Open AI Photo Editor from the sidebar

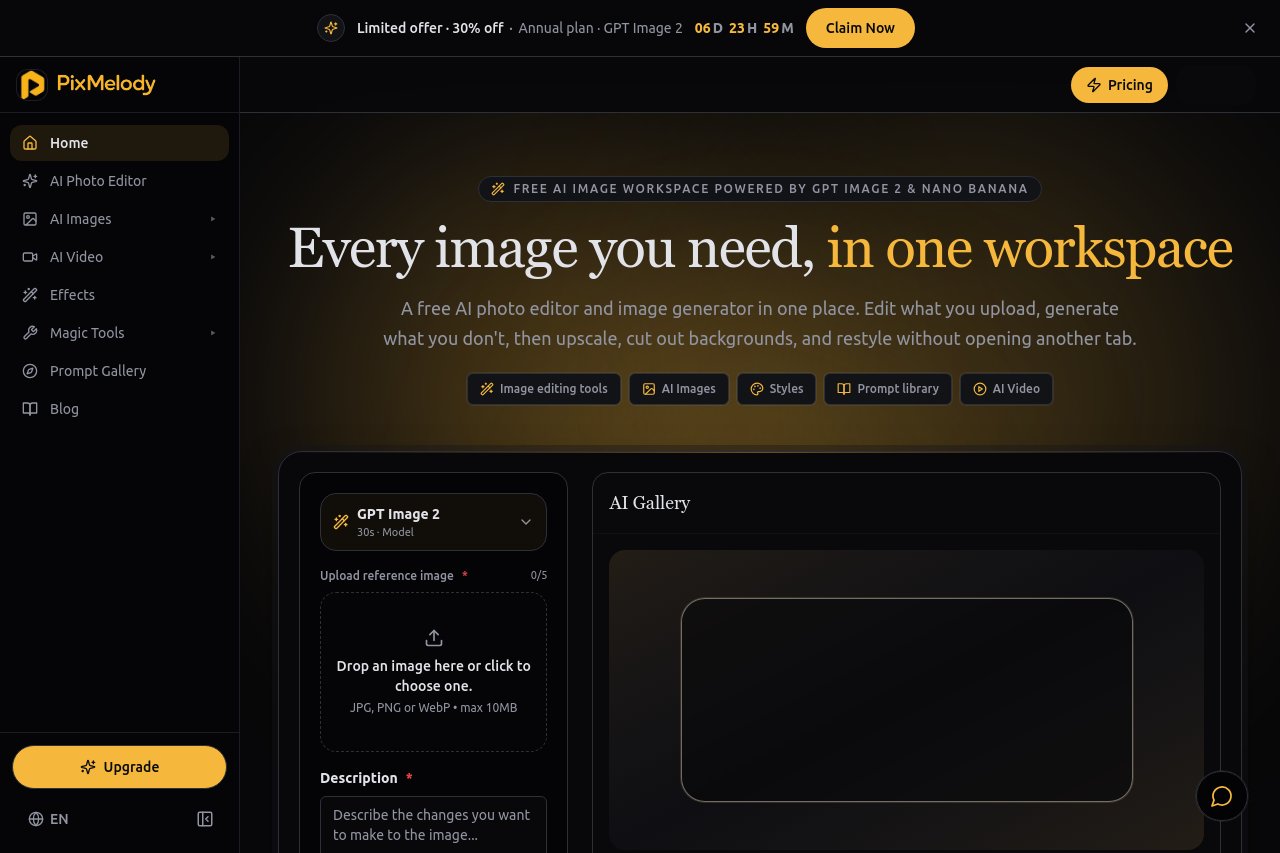[x=119, y=181]
